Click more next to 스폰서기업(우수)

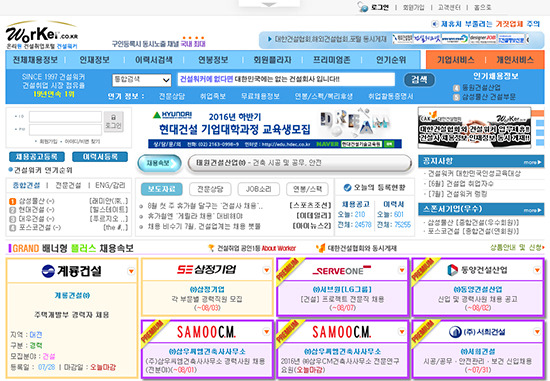coord(532,210)
